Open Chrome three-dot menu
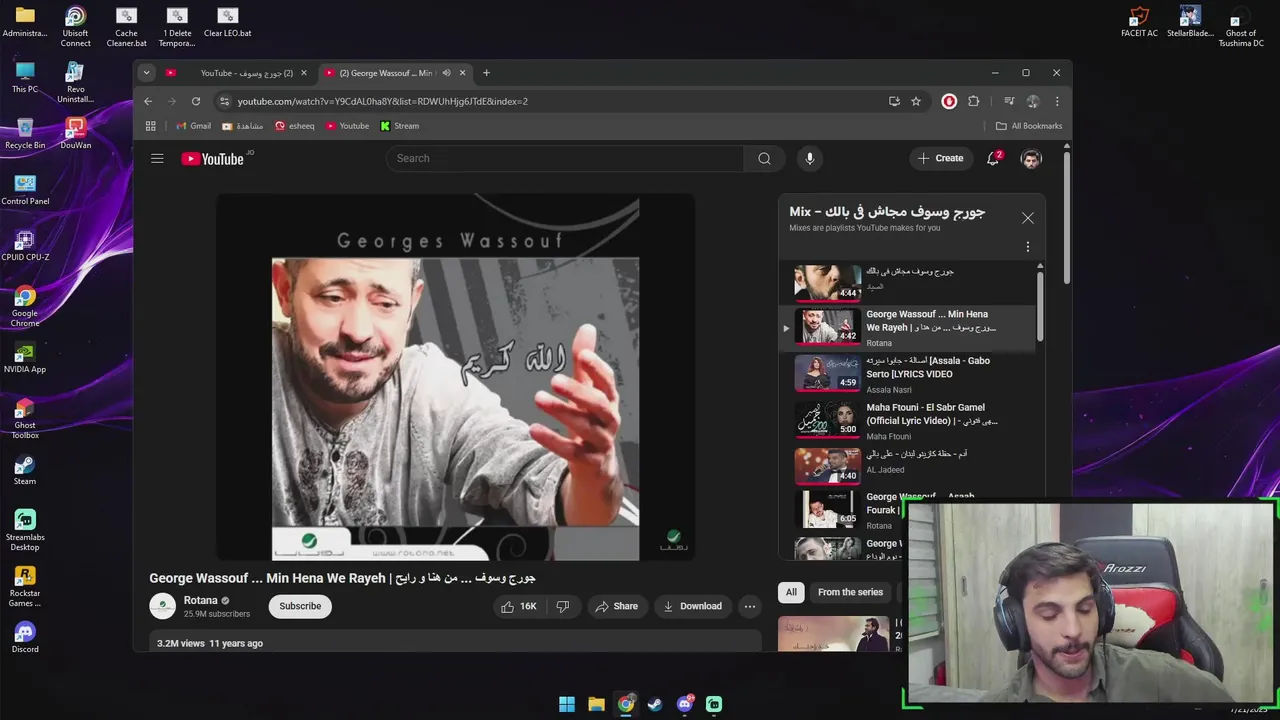 pyautogui.click(x=1057, y=101)
